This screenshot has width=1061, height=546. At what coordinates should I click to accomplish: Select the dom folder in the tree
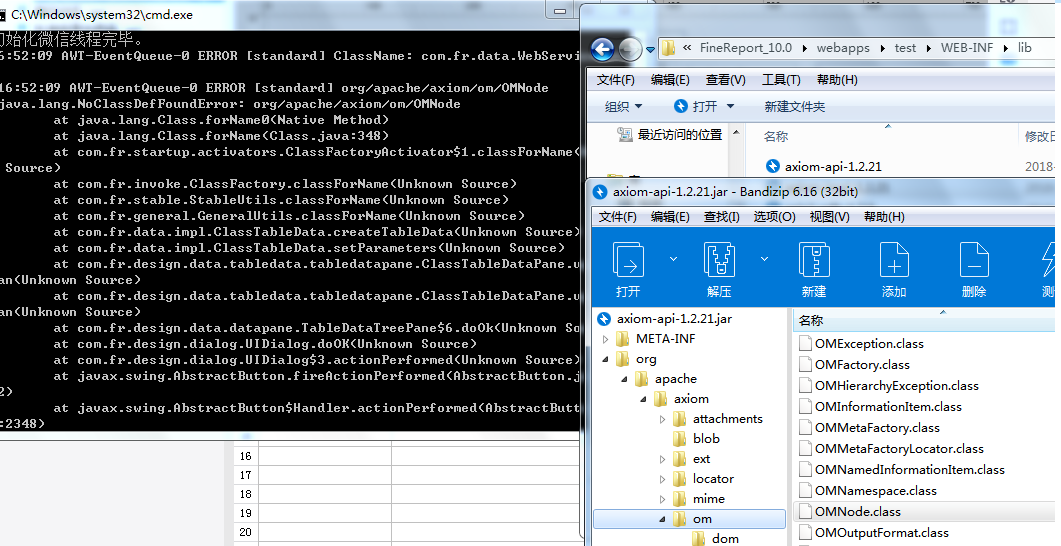(725, 539)
